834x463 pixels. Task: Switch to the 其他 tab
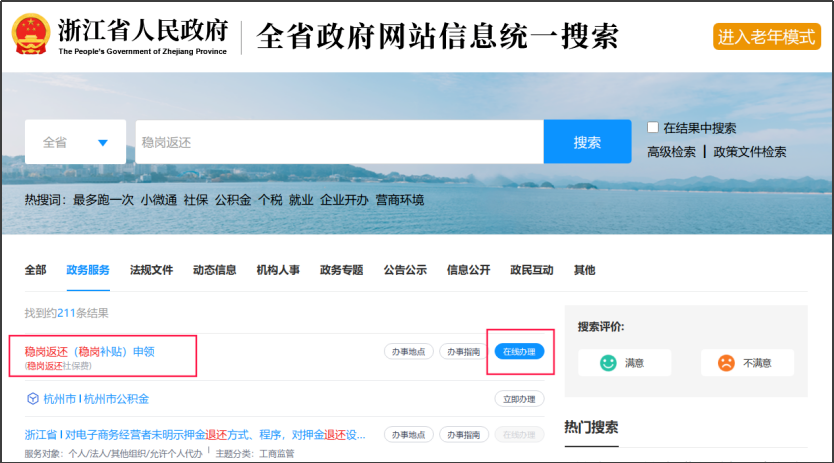tap(585, 270)
